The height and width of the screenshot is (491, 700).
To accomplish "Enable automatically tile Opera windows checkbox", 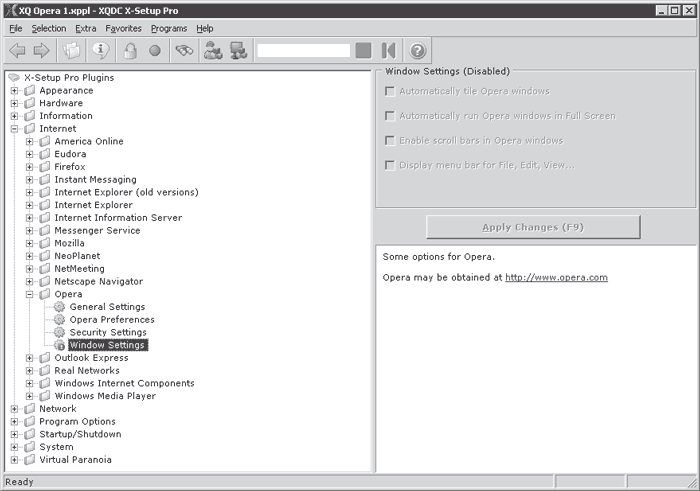I will point(389,91).
